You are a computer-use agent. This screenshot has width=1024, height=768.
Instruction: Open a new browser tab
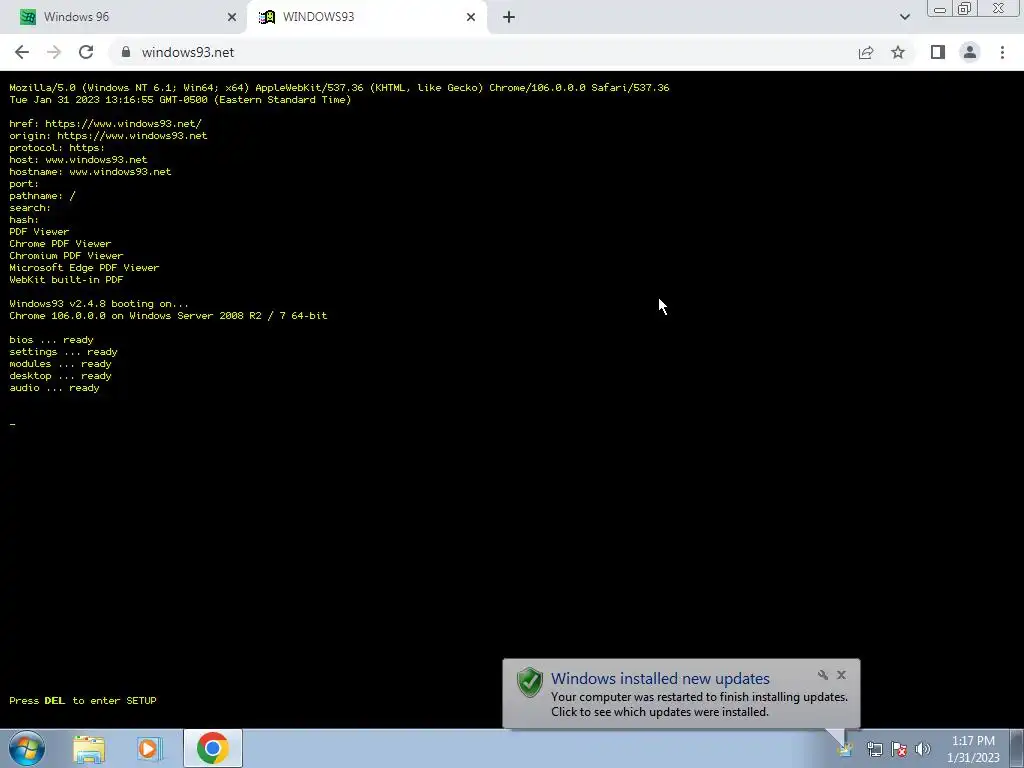click(509, 17)
